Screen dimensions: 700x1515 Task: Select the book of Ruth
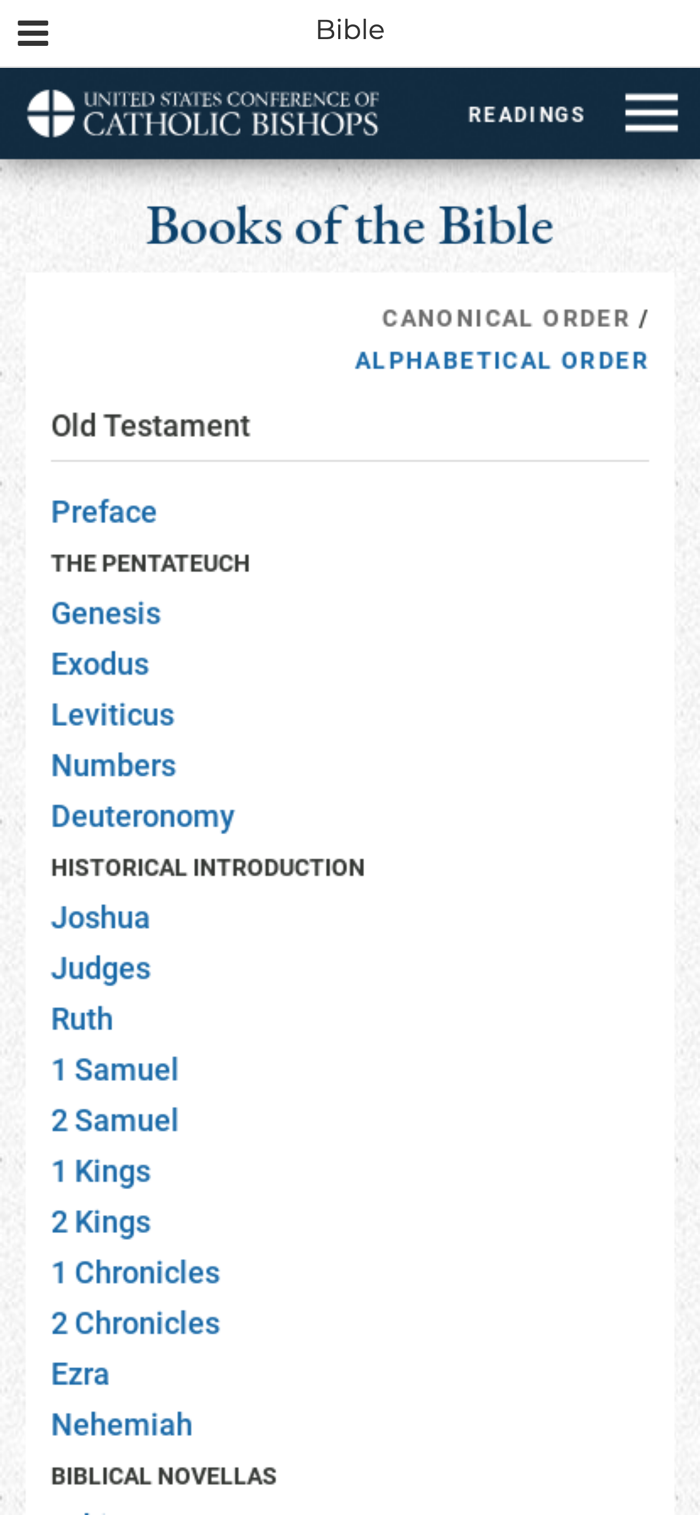click(x=82, y=1020)
